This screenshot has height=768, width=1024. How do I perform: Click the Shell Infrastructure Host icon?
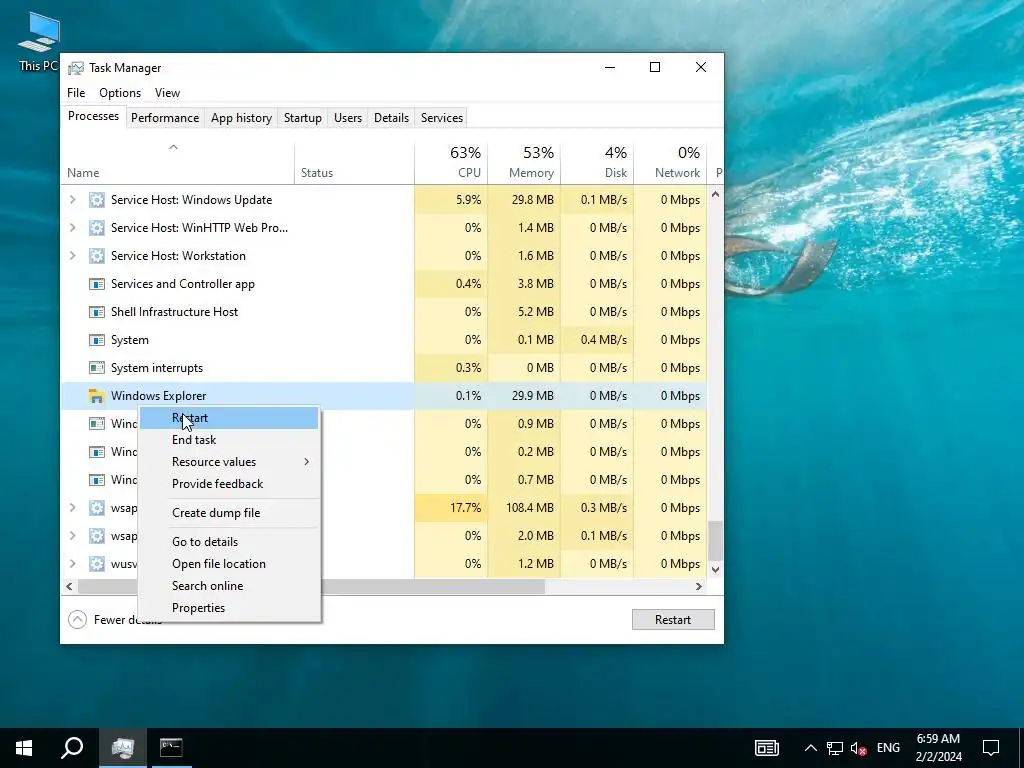pyautogui.click(x=97, y=312)
